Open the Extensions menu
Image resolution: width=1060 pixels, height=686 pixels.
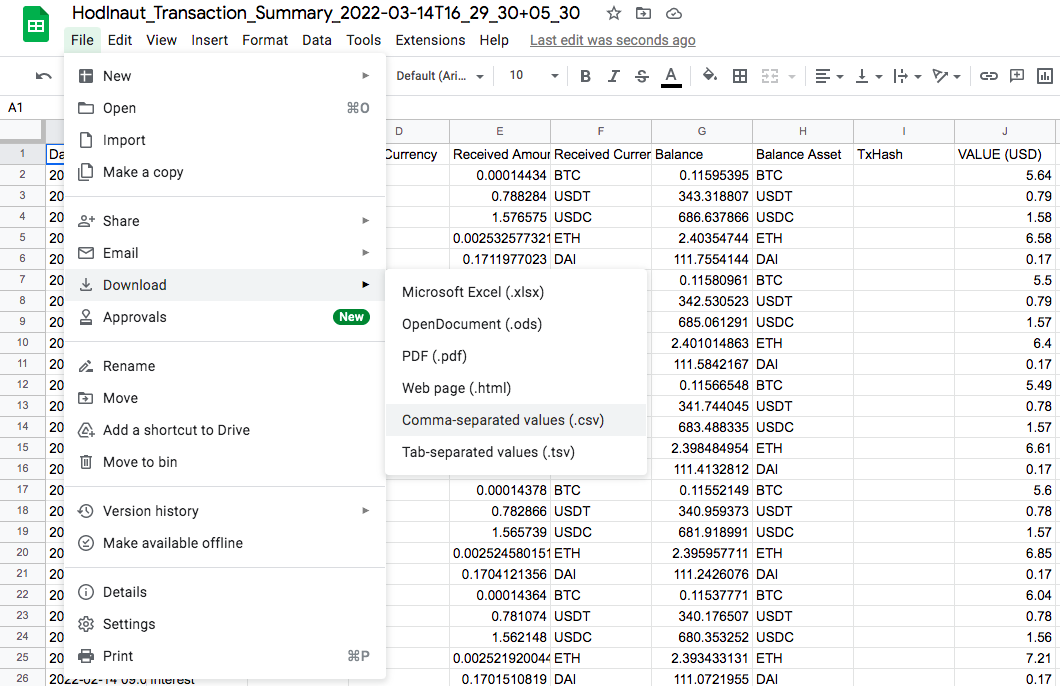click(x=430, y=40)
